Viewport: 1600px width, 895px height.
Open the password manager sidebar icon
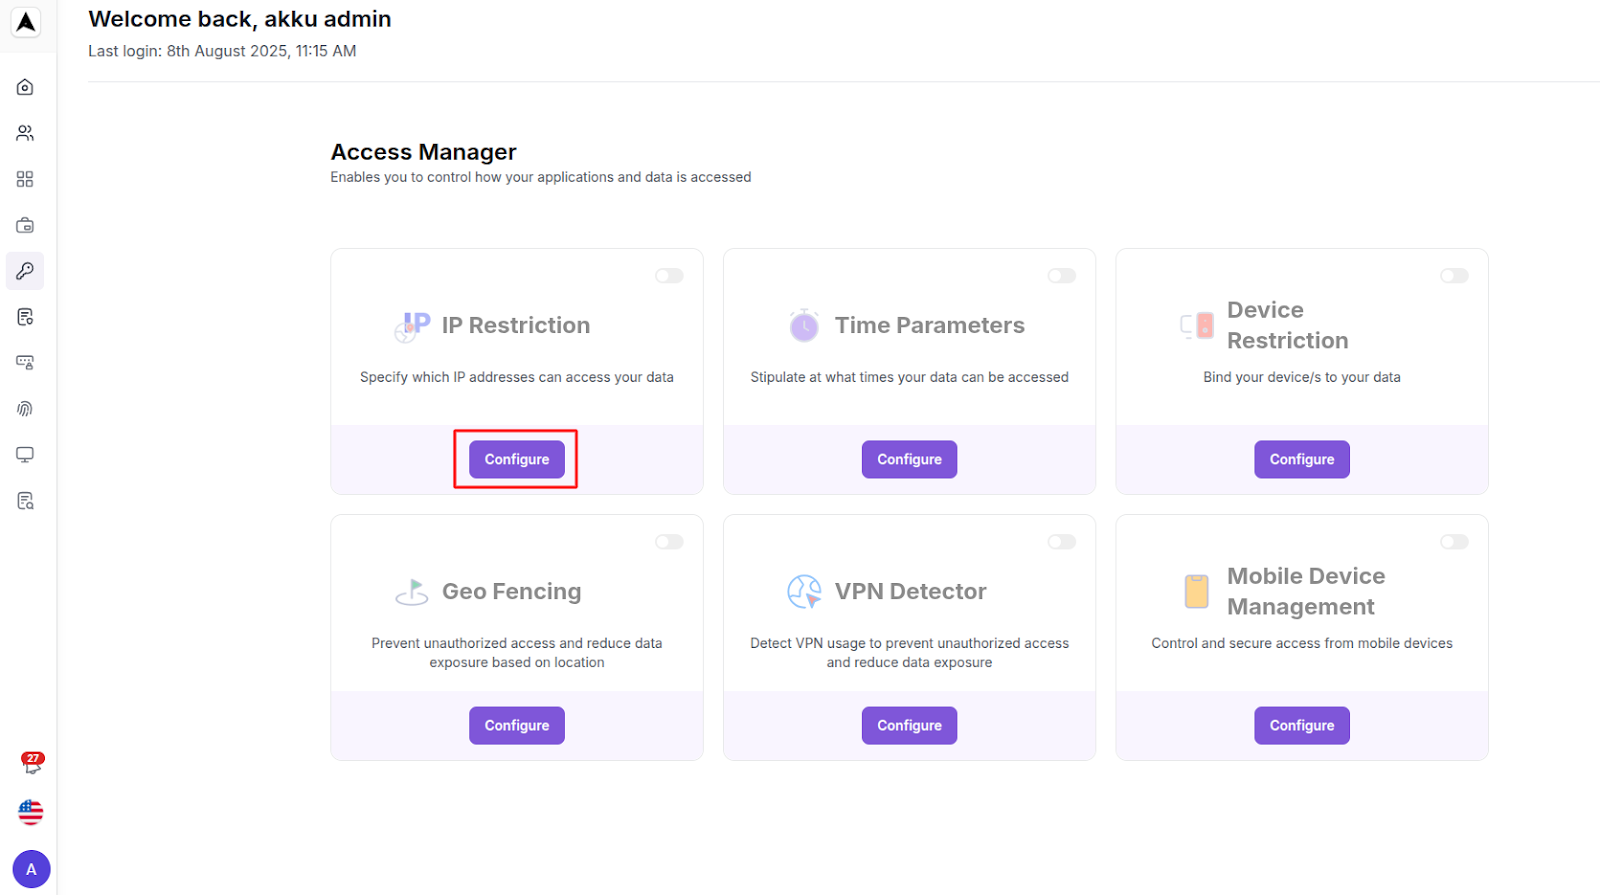pos(25,363)
